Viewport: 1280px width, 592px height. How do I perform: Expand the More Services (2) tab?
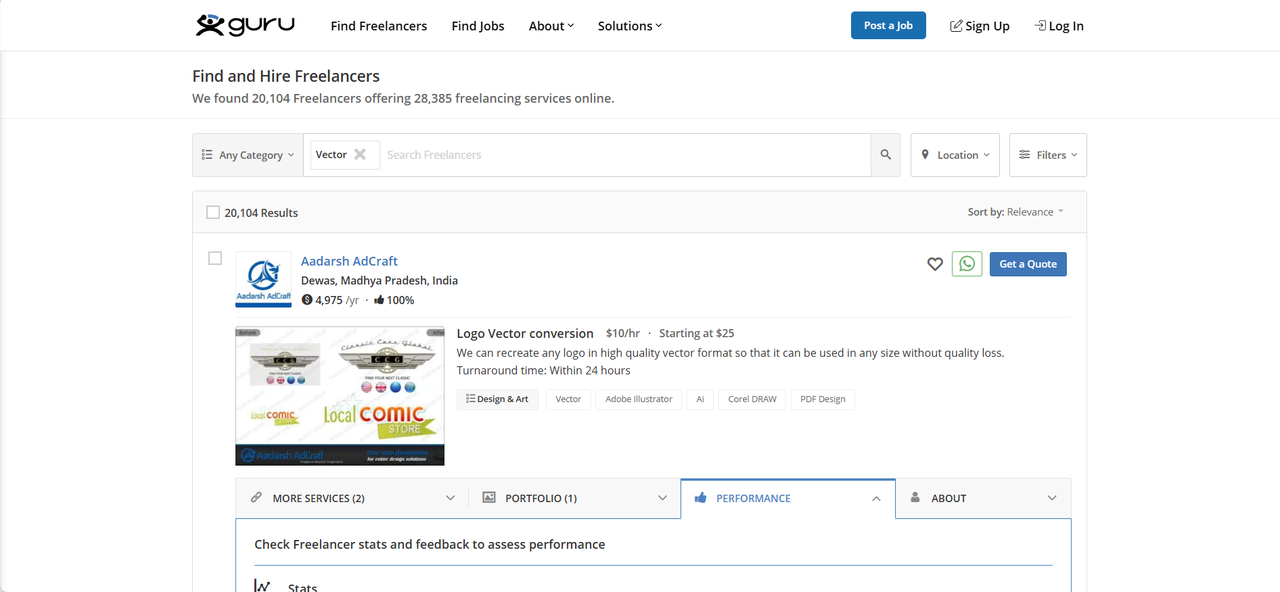point(352,498)
